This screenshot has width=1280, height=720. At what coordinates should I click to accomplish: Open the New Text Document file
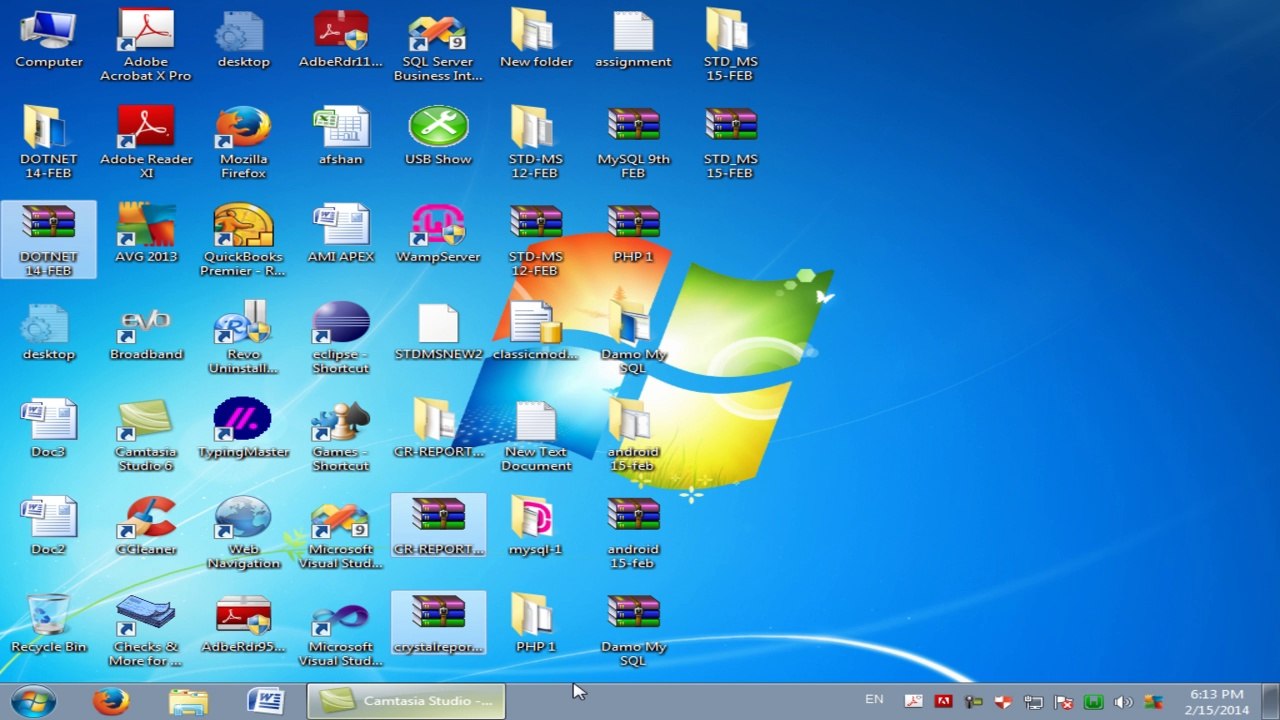click(x=536, y=435)
